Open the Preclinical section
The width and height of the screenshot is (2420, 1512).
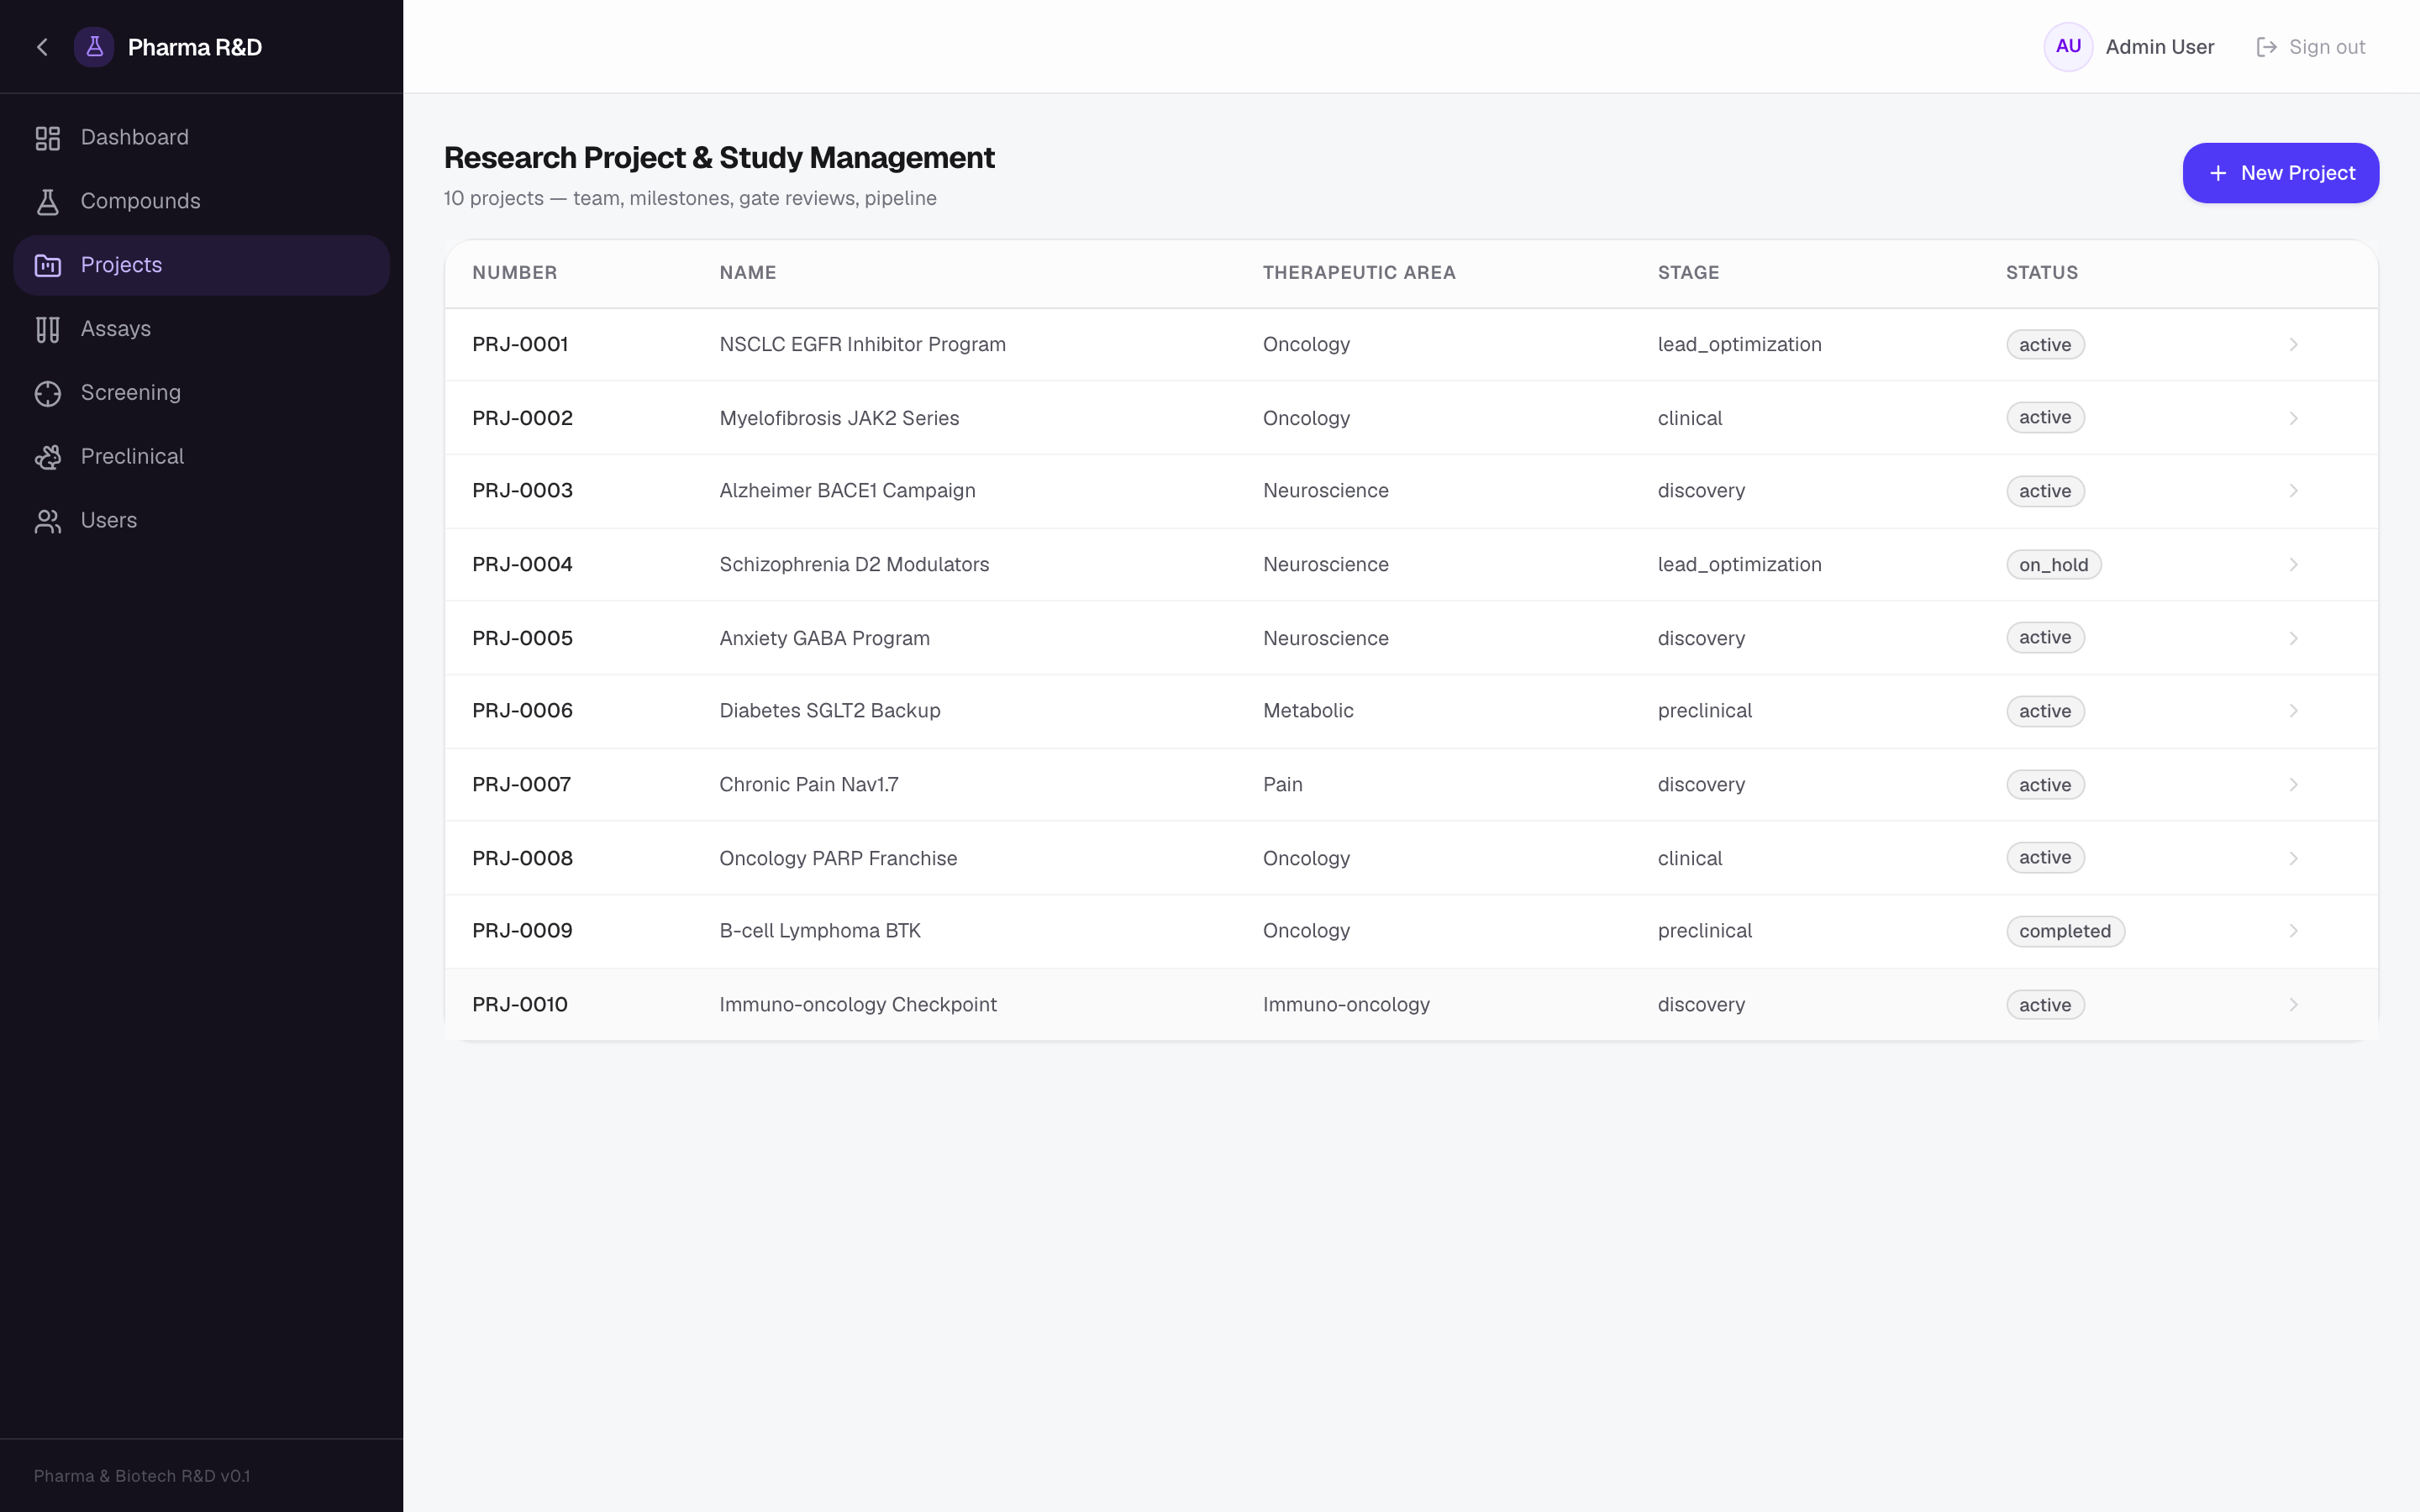[x=202, y=457]
